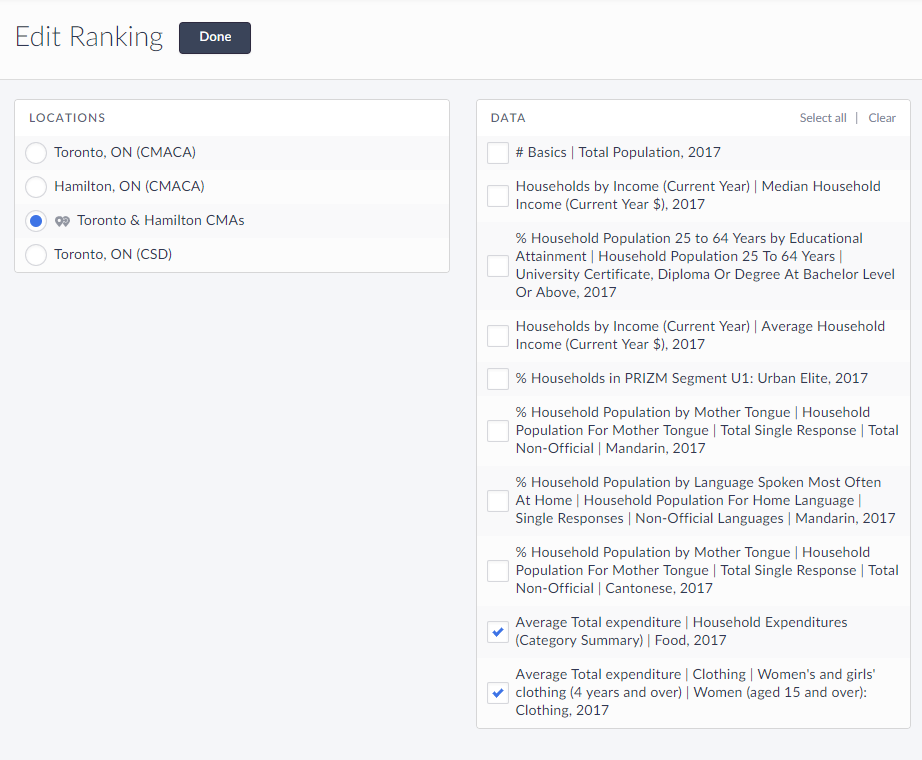Viewport: 922px width, 760px height.
Task: Click the Clear link in Data panel
Action: 881,118
